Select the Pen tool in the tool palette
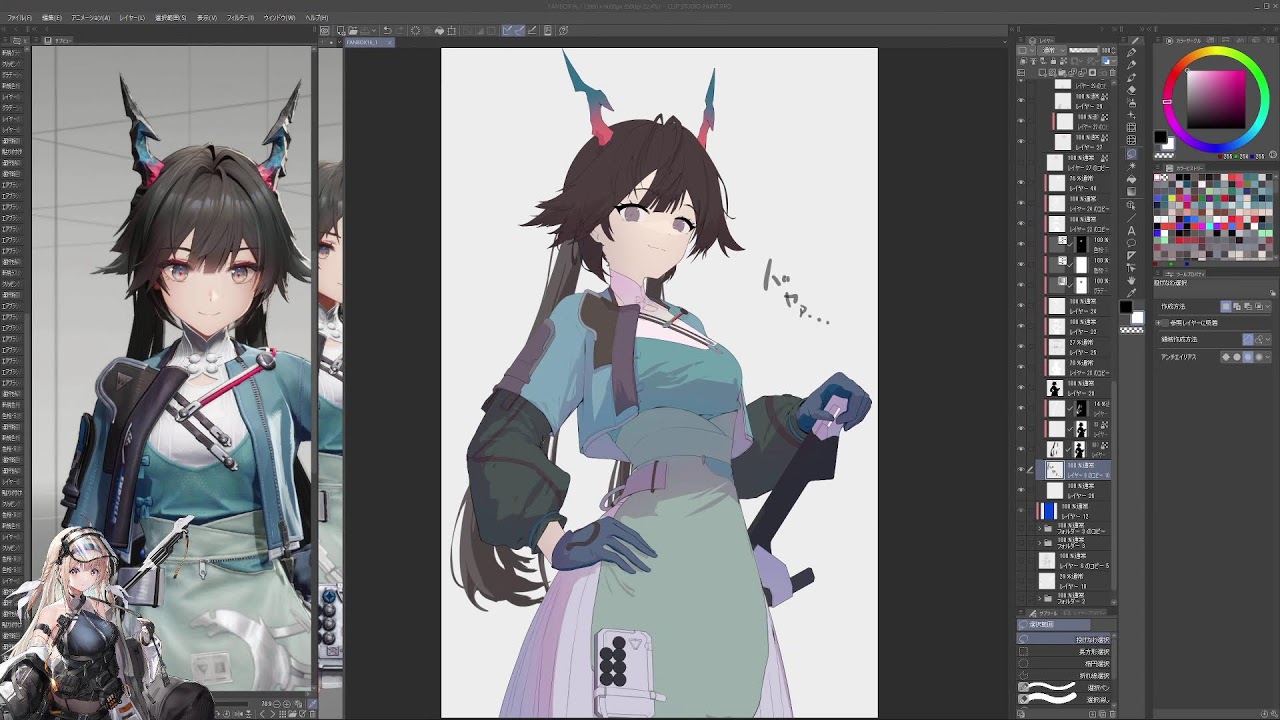 pos(1131,52)
